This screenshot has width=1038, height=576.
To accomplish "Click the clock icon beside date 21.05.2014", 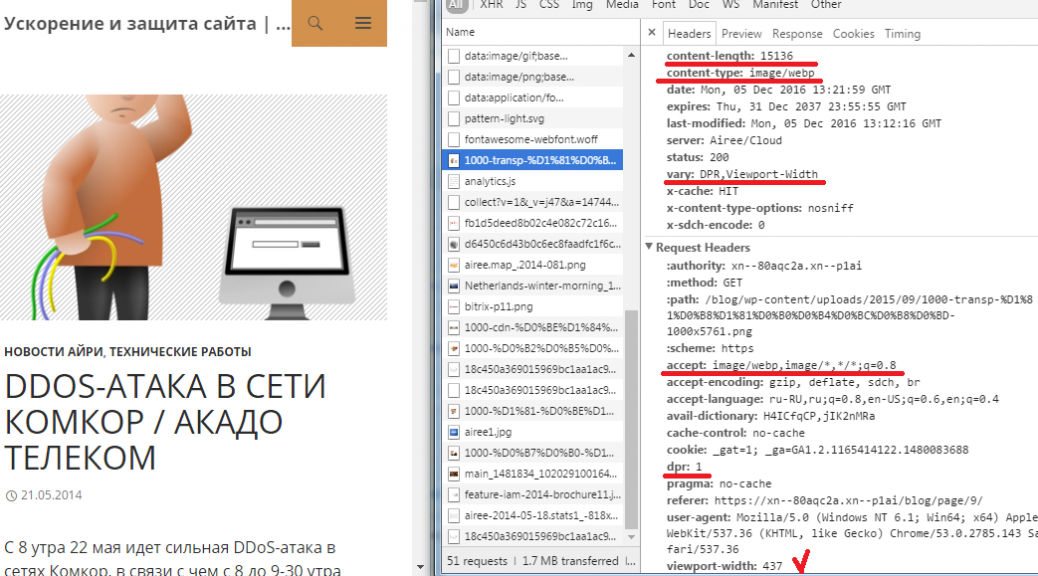I will click(10, 496).
